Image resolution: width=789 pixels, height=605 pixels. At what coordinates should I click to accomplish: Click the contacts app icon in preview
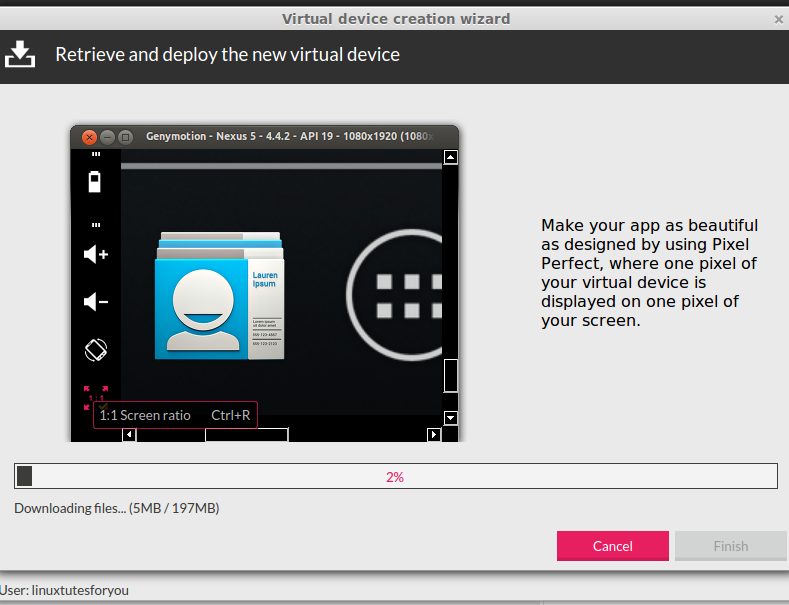(x=220, y=296)
